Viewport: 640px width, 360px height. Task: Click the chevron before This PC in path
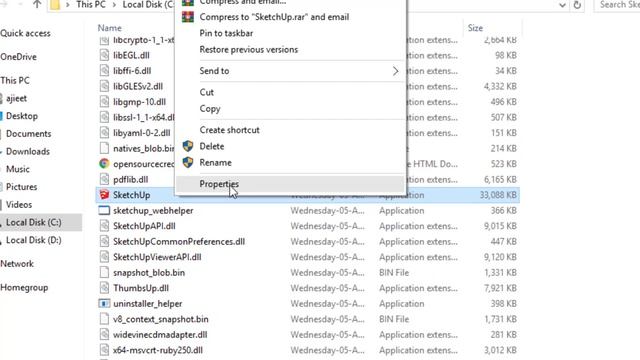67,5
